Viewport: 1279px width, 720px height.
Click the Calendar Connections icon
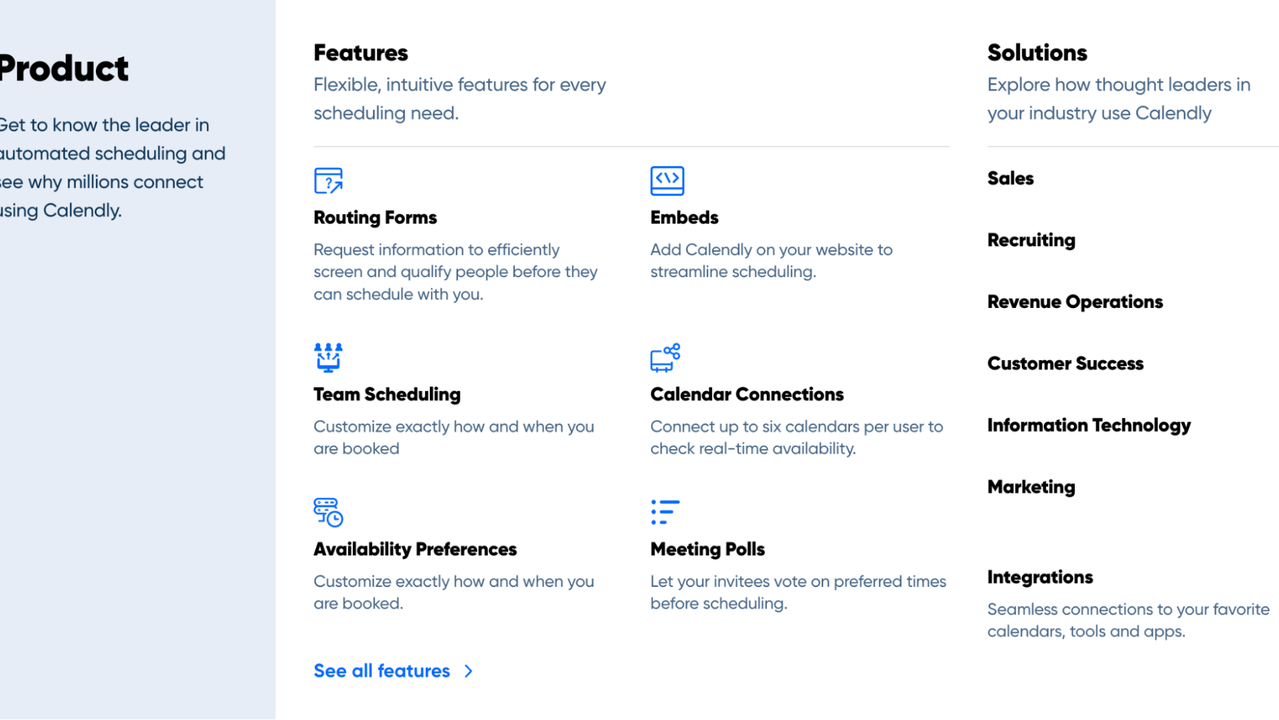coord(665,357)
